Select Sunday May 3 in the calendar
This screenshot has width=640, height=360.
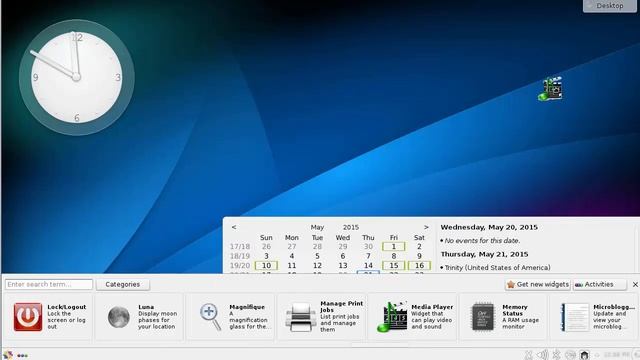tap(266, 256)
